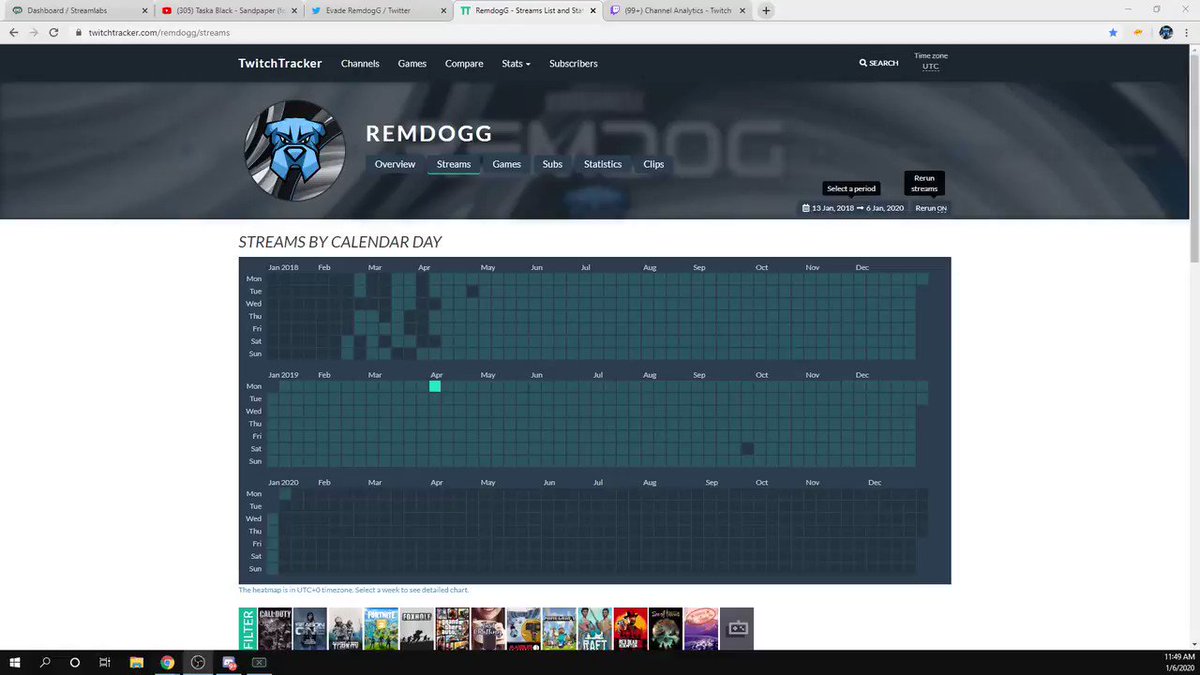
Task: Select the dark October 2019 Saturday cell
Action: coord(747,449)
